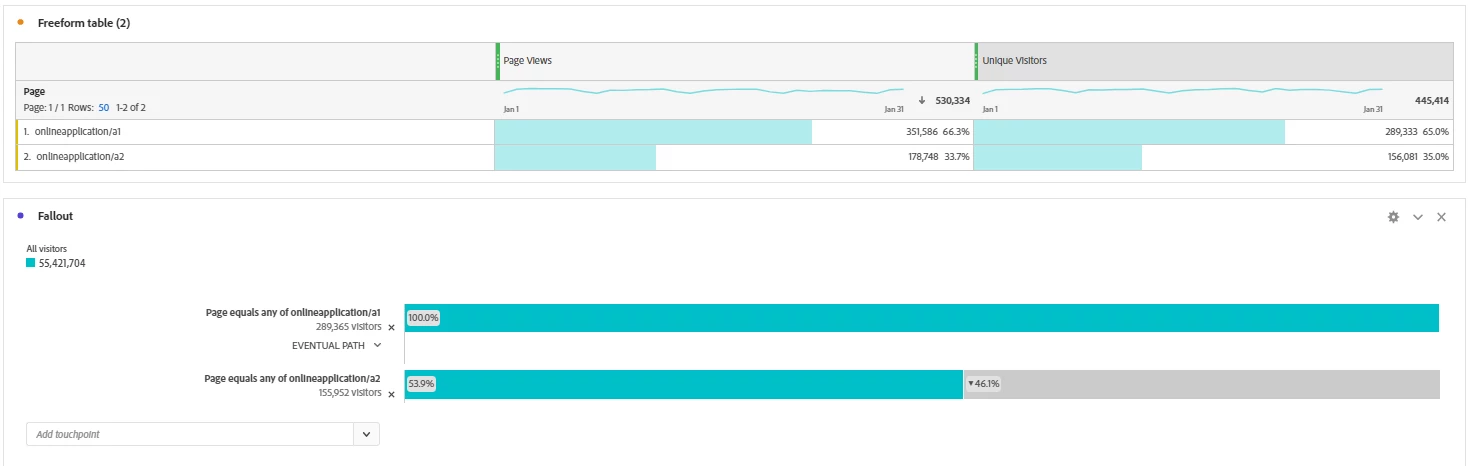Select the Unique Visitors column header
The height and width of the screenshot is (466, 1471).
point(1214,61)
